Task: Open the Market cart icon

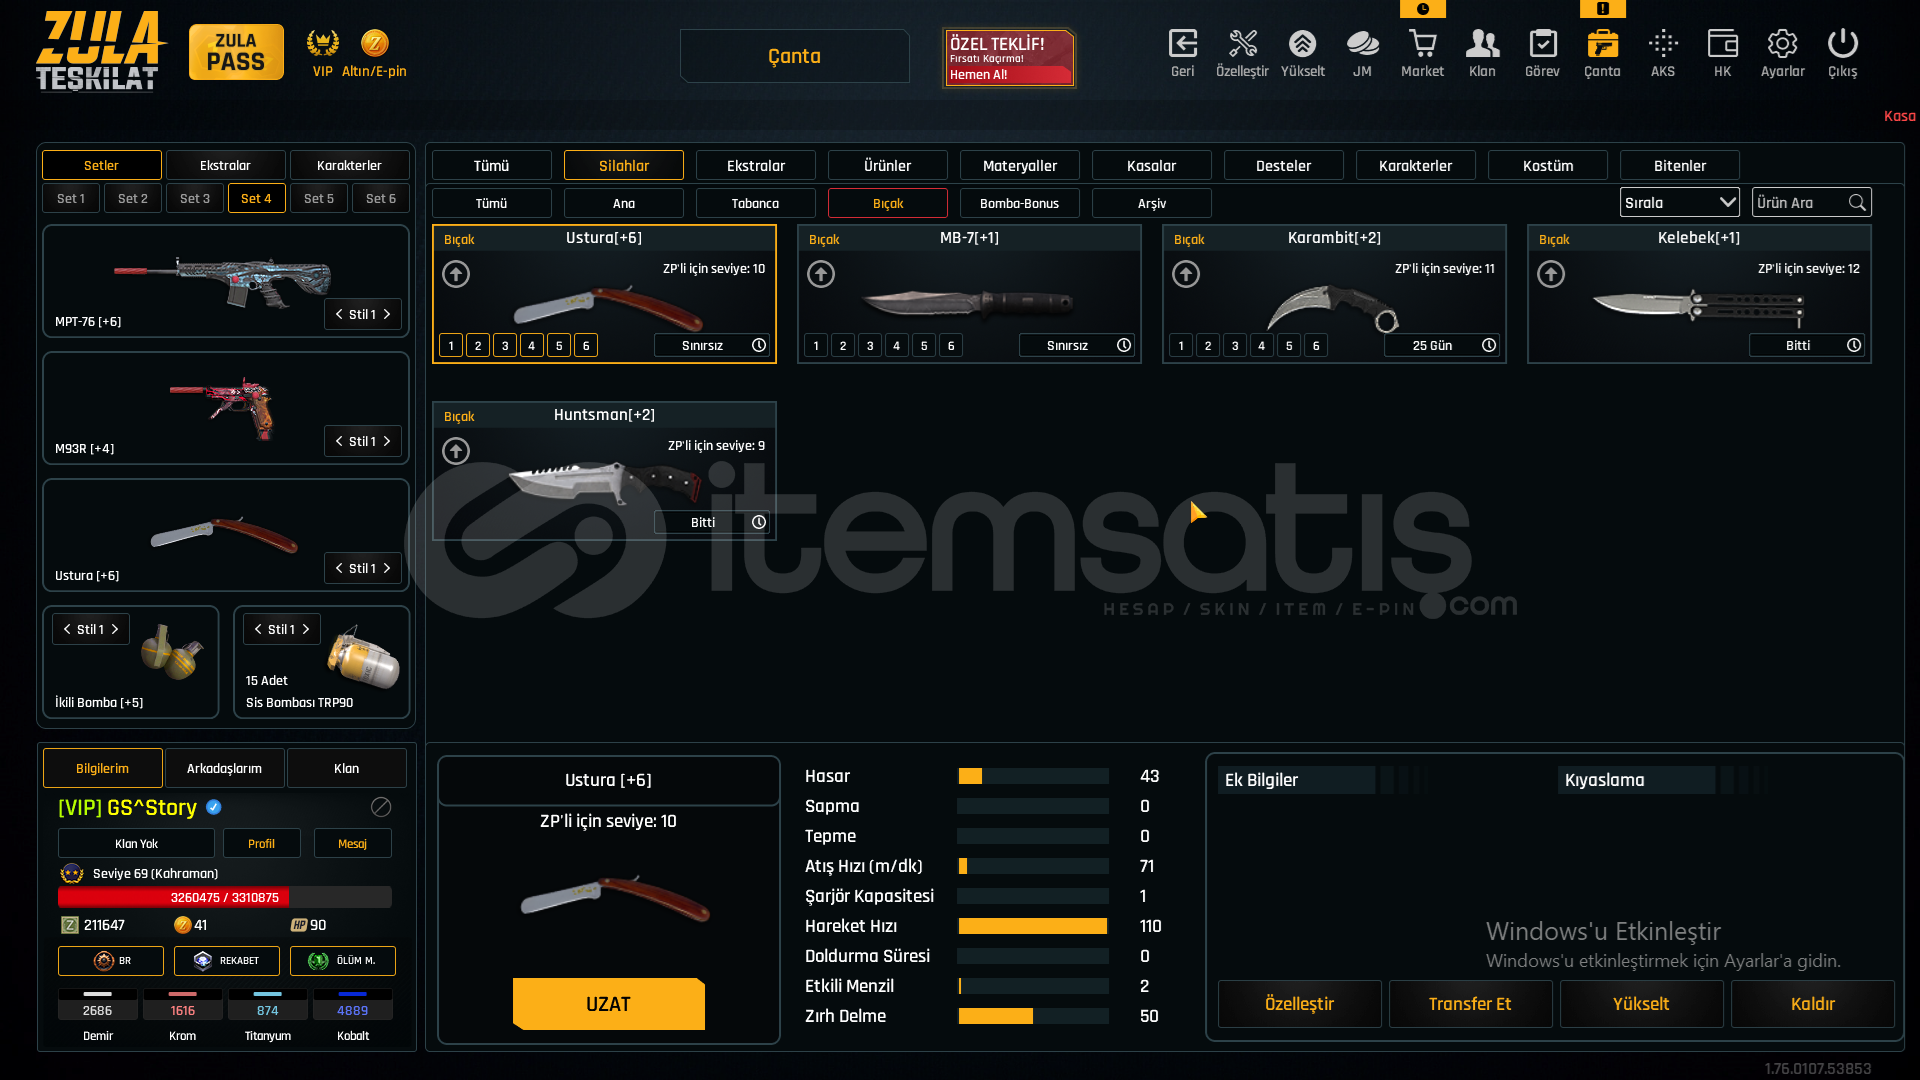Action: [x=1422, y=44]
